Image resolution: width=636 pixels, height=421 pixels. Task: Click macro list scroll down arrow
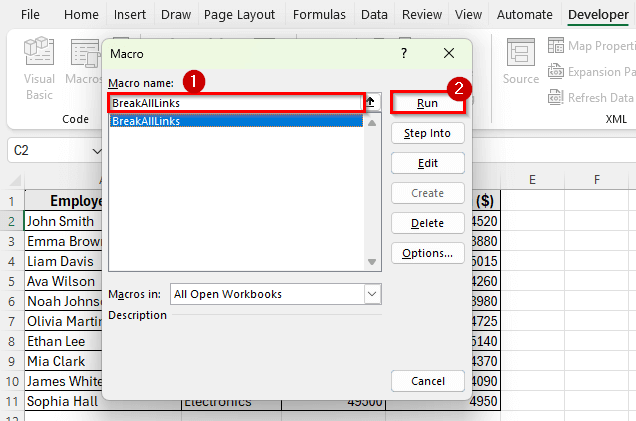point(372,262)
